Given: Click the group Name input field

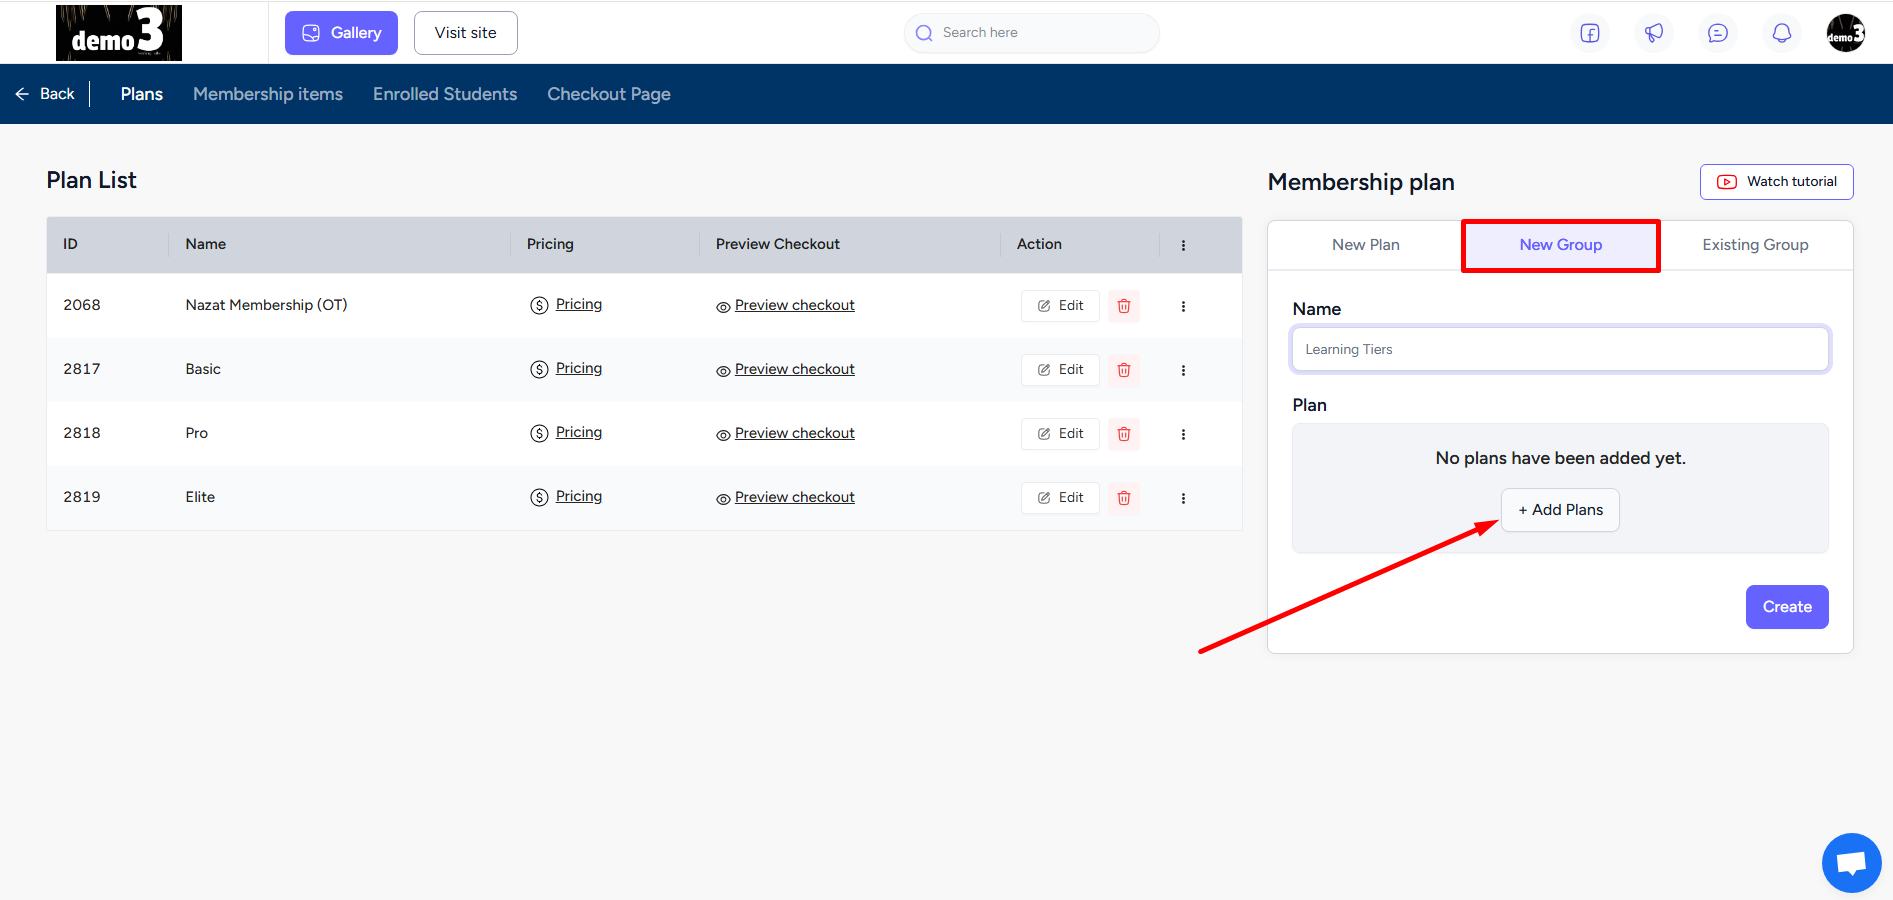Looking at the screenshot, I should pyautogui.click(x=1561, y=349).
